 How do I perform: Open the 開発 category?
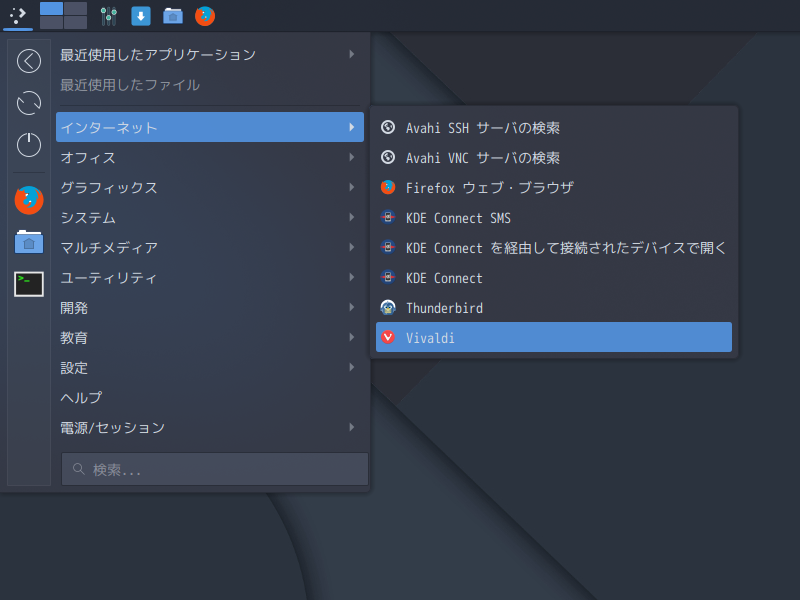210,307
